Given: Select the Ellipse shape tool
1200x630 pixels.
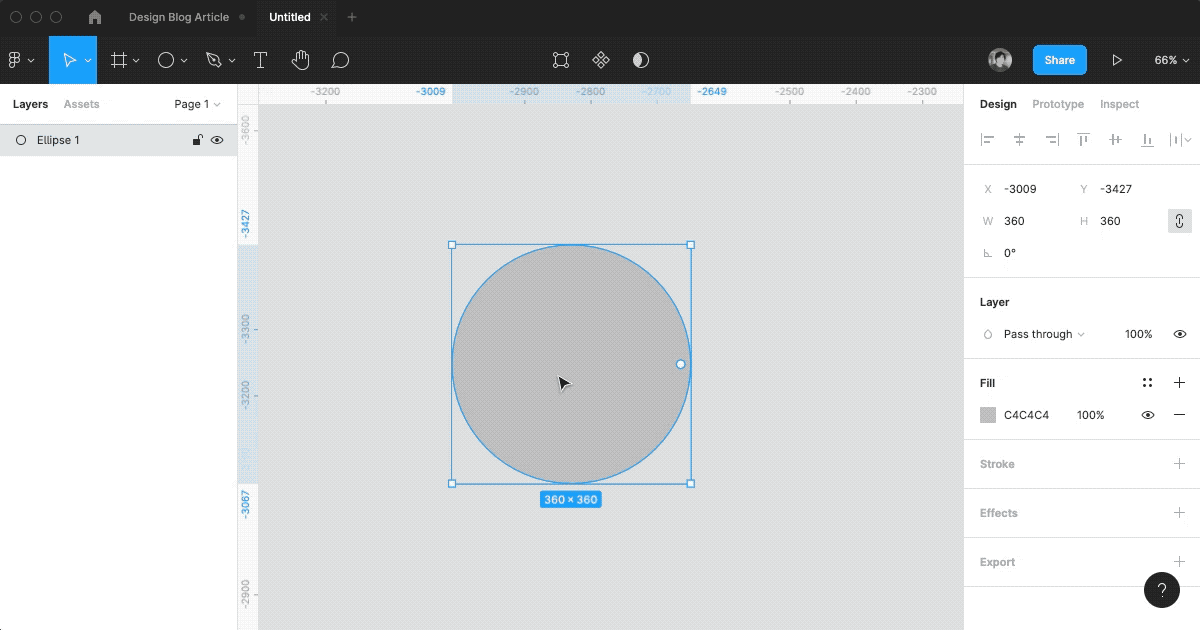Looking at the screenshot, I should click(x=165, y=60).
